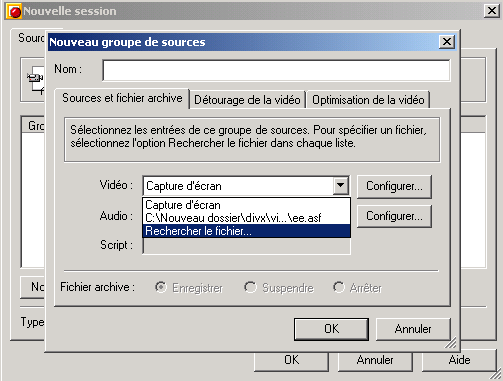The height and width of the screenshot is (381, 503).
Task: Confirm with OK in sources dialog
Action: click(x=331, y=329)
